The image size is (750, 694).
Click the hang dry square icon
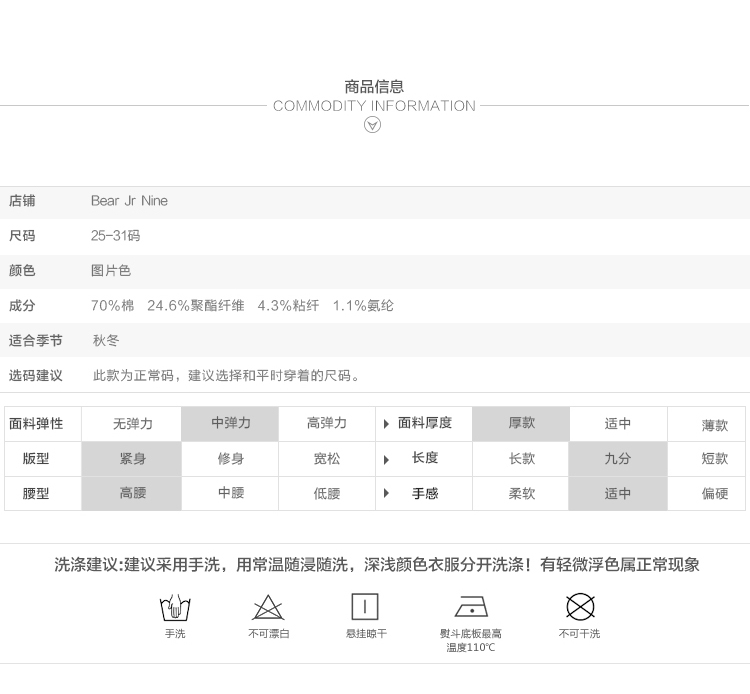(x=365, y=606)
